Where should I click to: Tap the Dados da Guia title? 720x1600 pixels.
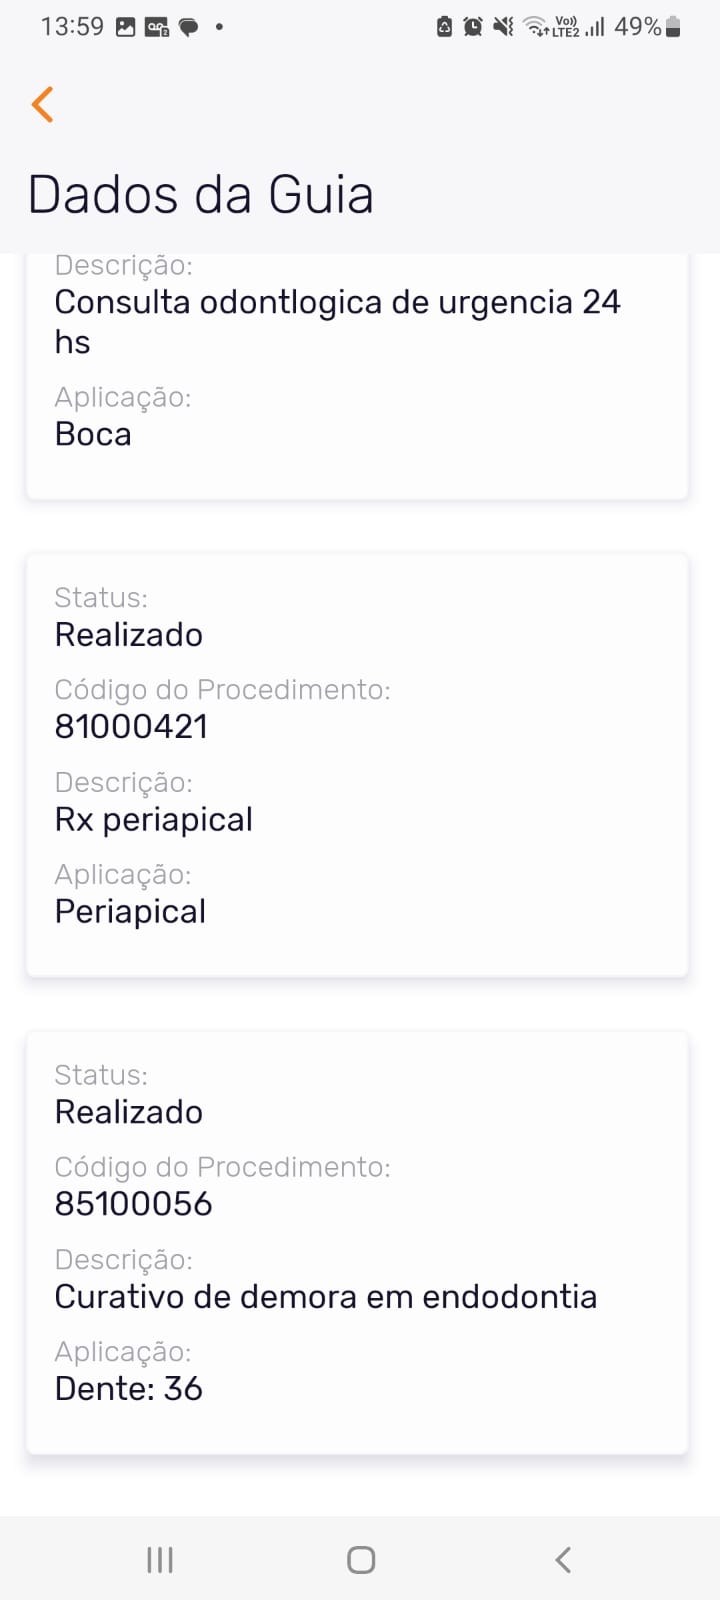201,194
